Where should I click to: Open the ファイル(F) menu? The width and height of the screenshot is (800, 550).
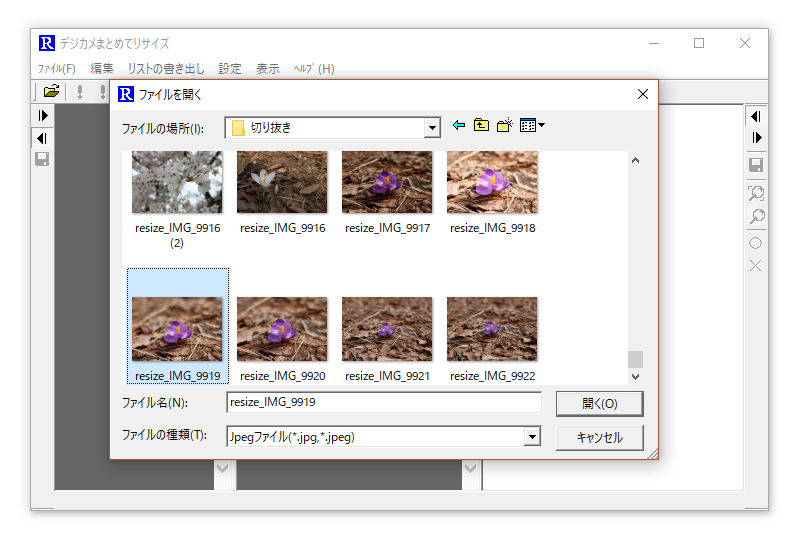[x=57, y=69]
